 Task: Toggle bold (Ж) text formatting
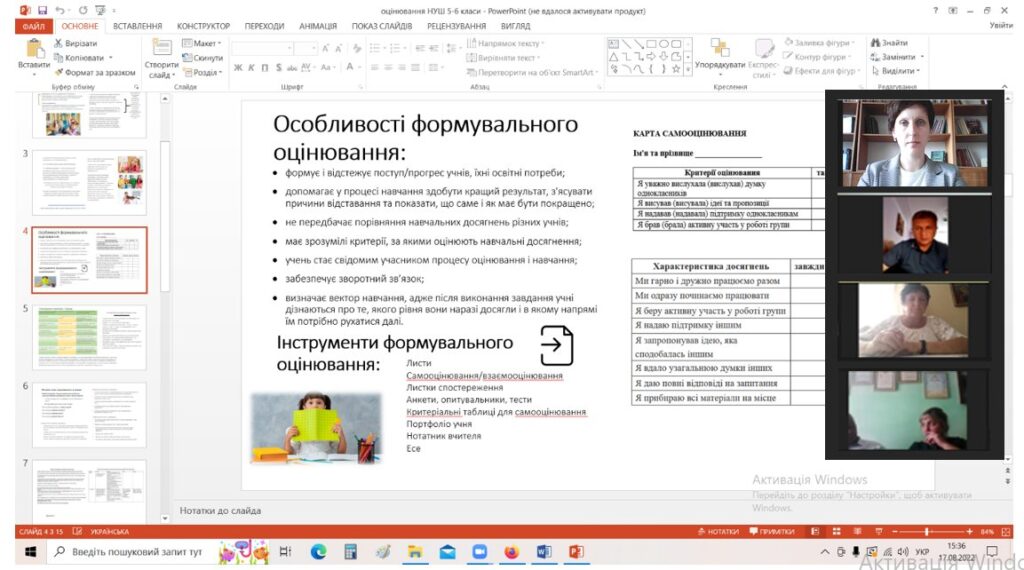238,68
